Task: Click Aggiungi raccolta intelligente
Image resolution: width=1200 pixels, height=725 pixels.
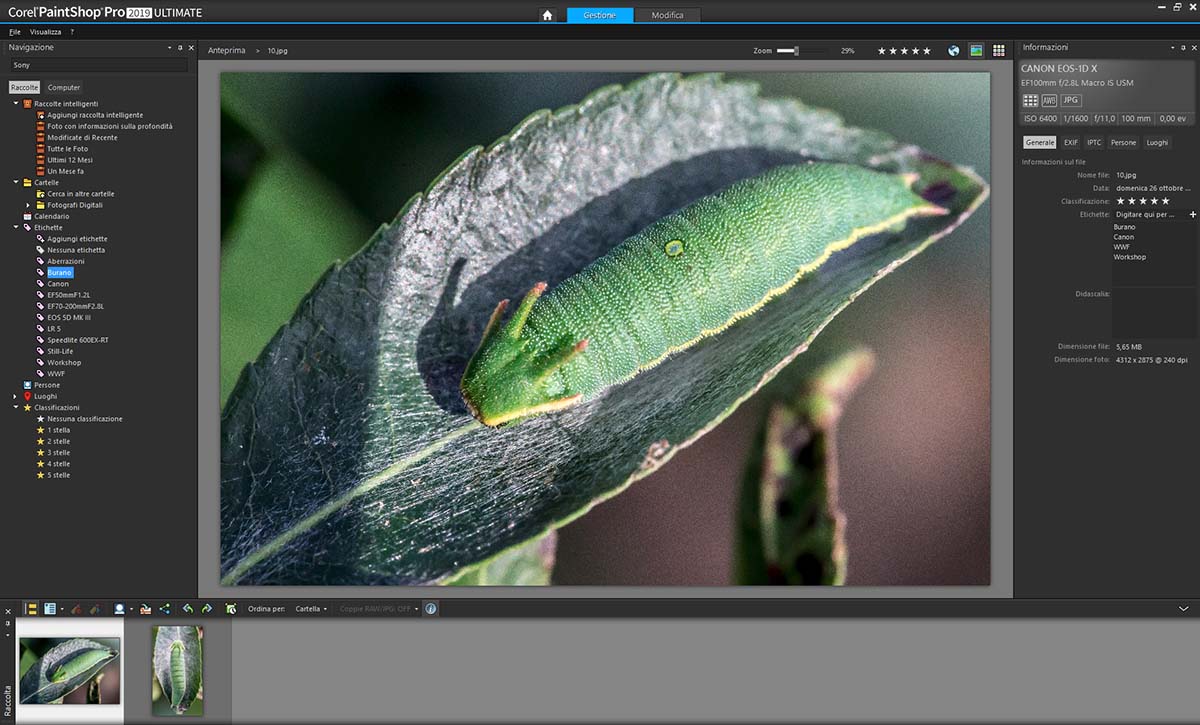Action: coord(94,115)
